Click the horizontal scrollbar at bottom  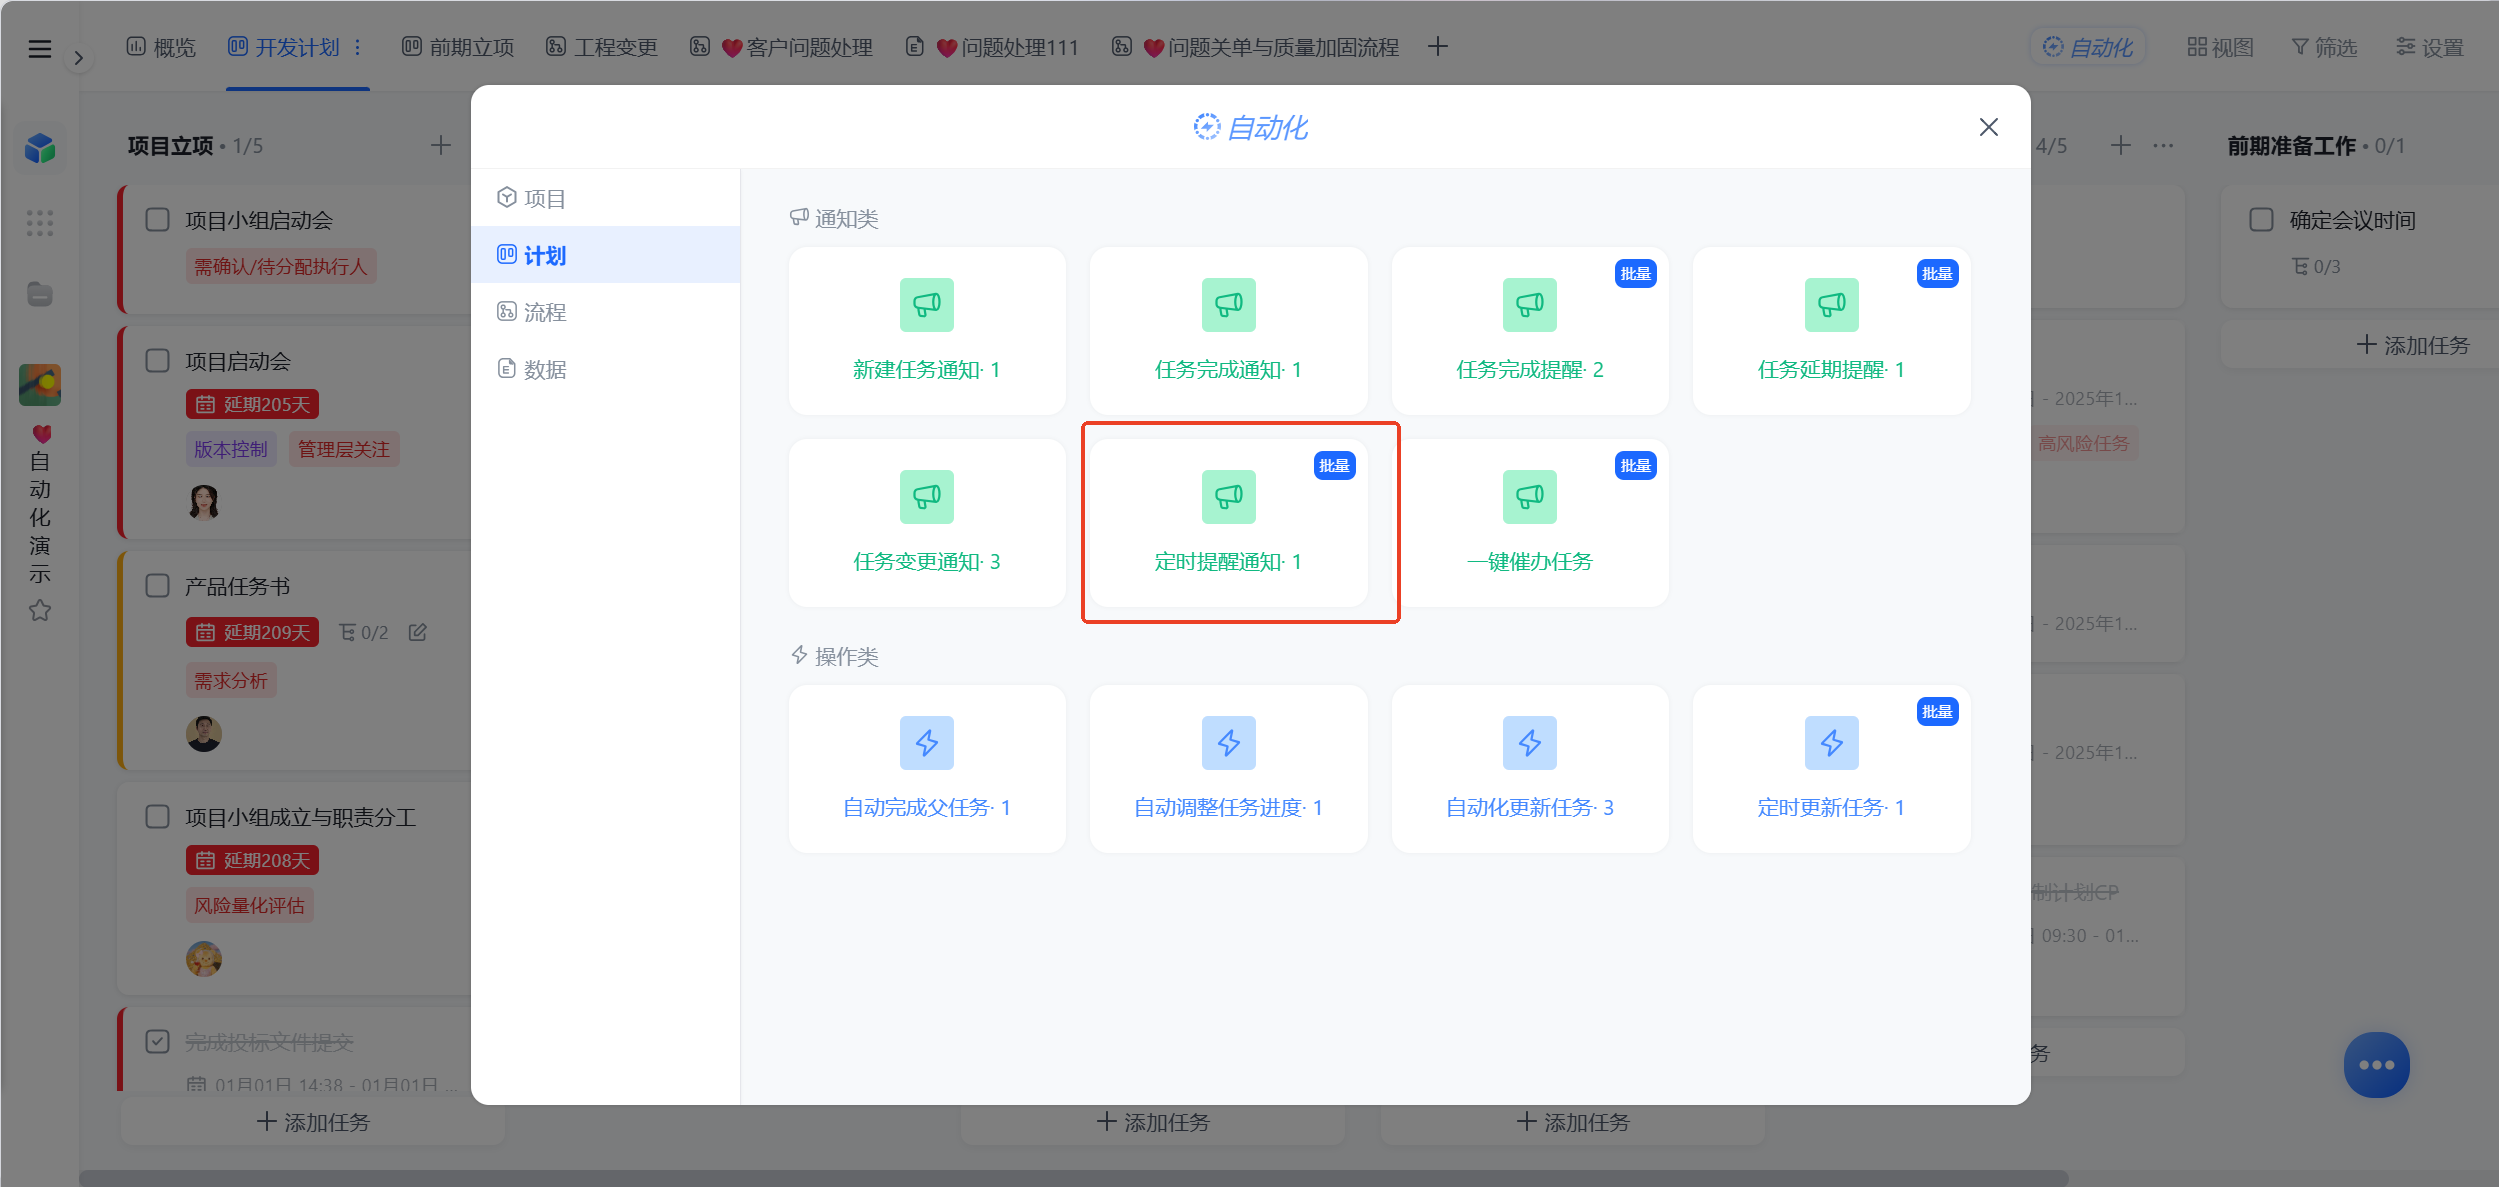[x=1074, y=1178]
